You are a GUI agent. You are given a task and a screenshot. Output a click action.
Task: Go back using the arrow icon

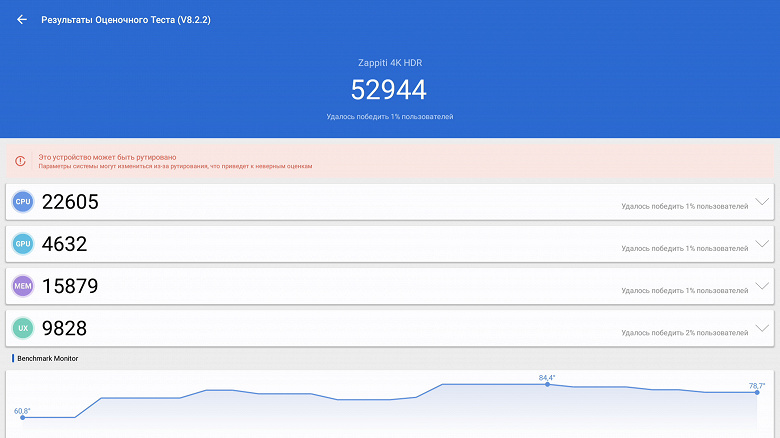(x=21, y=19)
